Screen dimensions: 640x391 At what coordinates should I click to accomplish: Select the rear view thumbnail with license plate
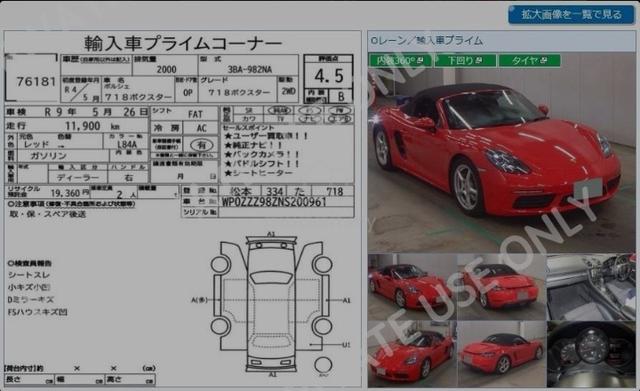pyautogui.click(x=501, y=287)
